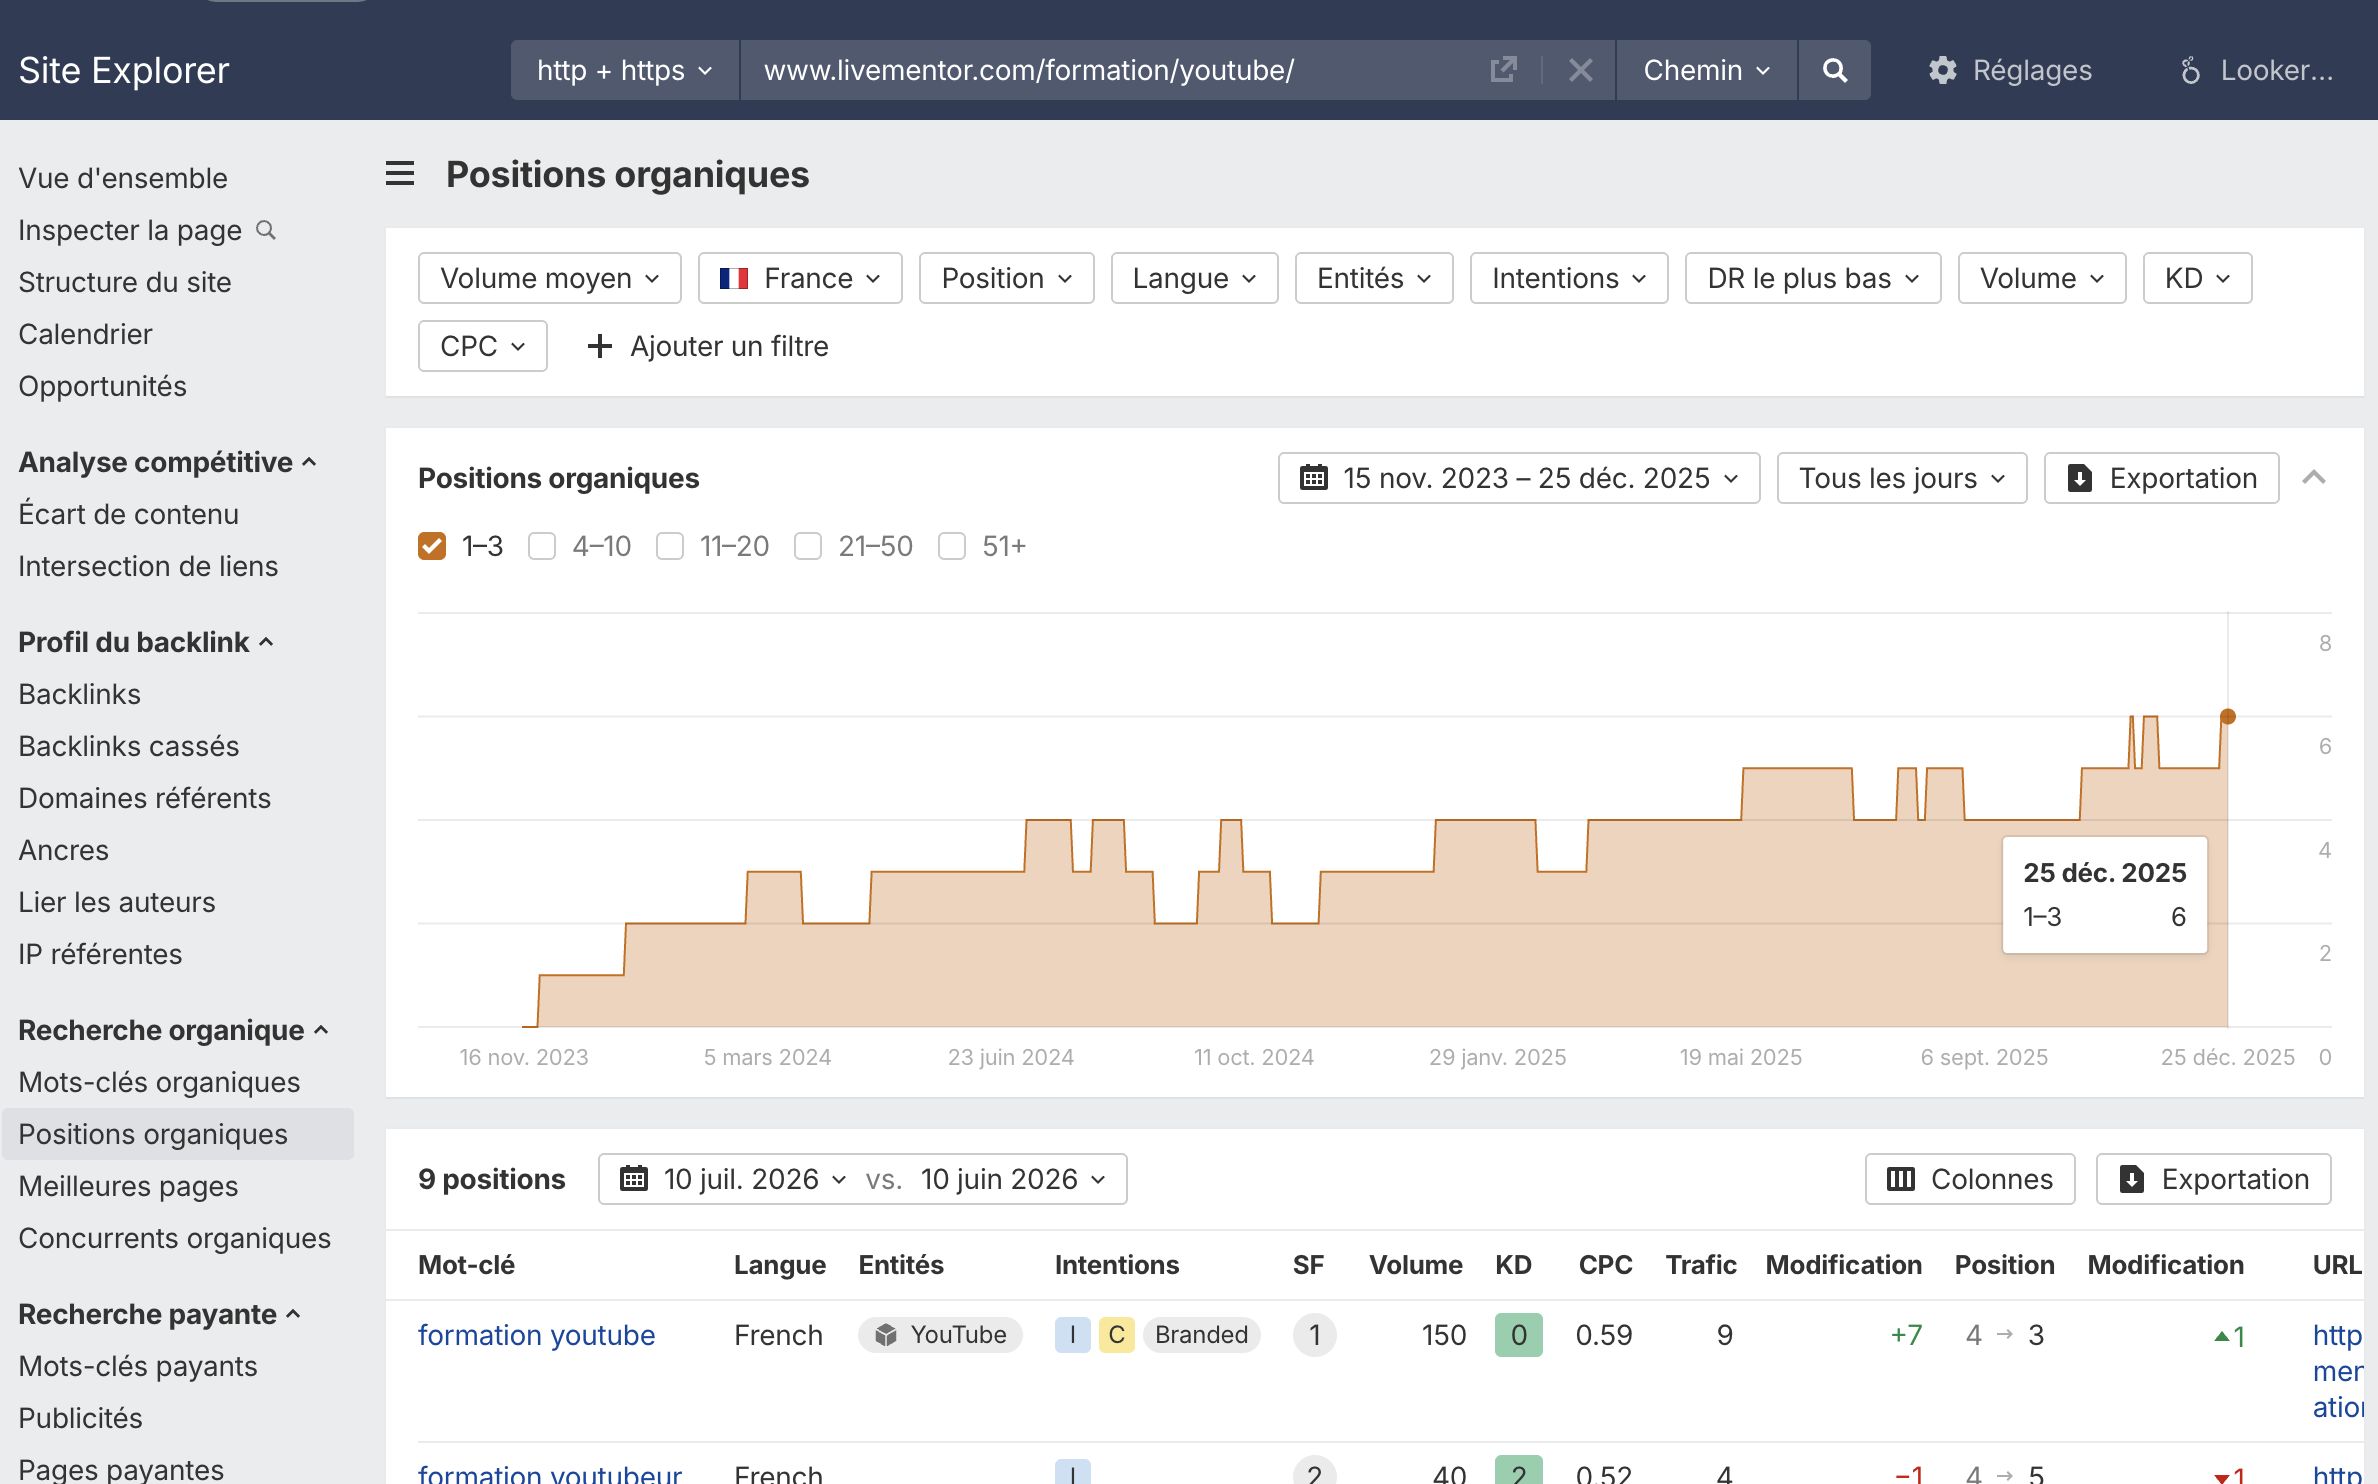
Task: Clear the URL field with X icon
Action: click(x=1581, y=70)
